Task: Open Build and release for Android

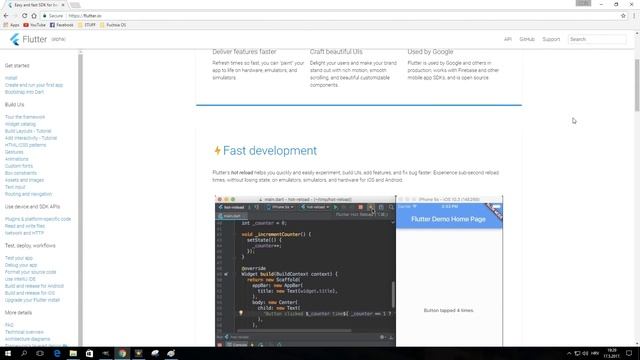Action: click(x=34, y=286)
